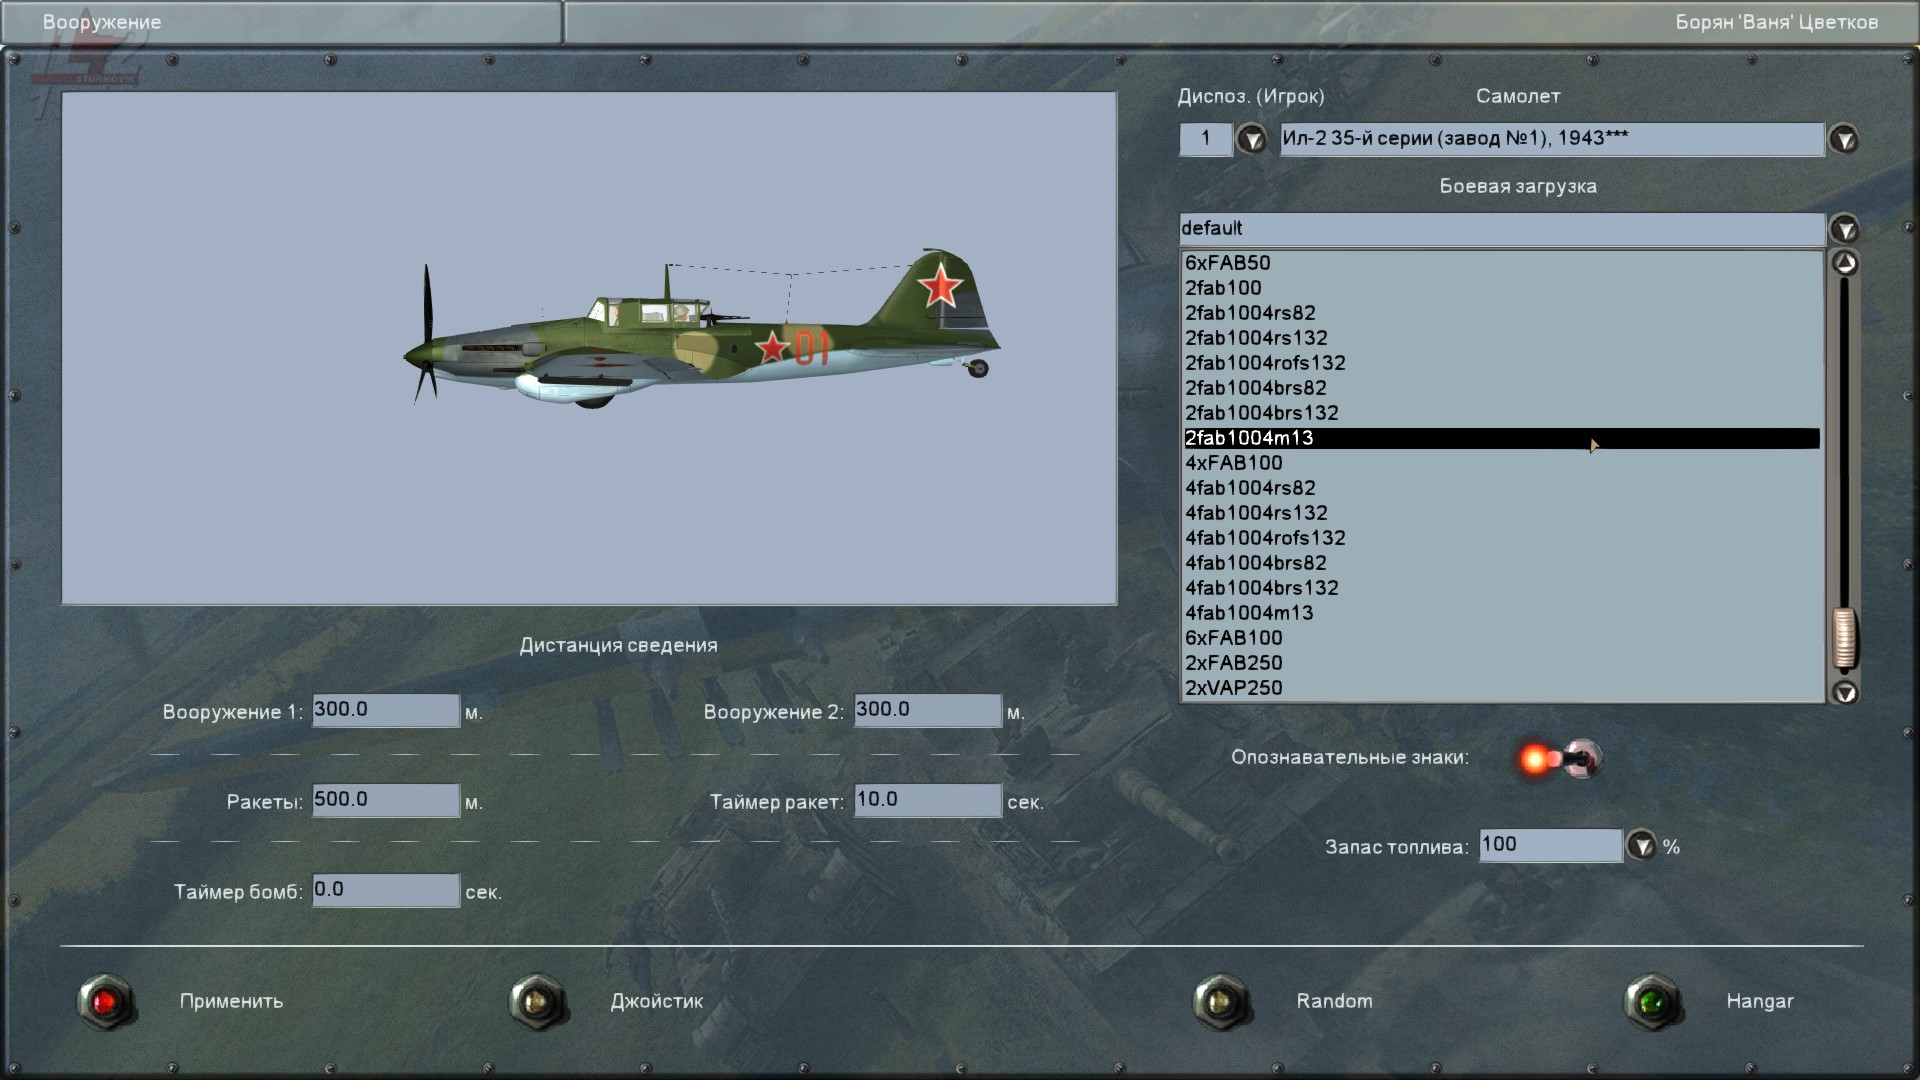
Task: Click the yellow Джойстик round button
Action: pyautogui.click(x=538, y=1001)
